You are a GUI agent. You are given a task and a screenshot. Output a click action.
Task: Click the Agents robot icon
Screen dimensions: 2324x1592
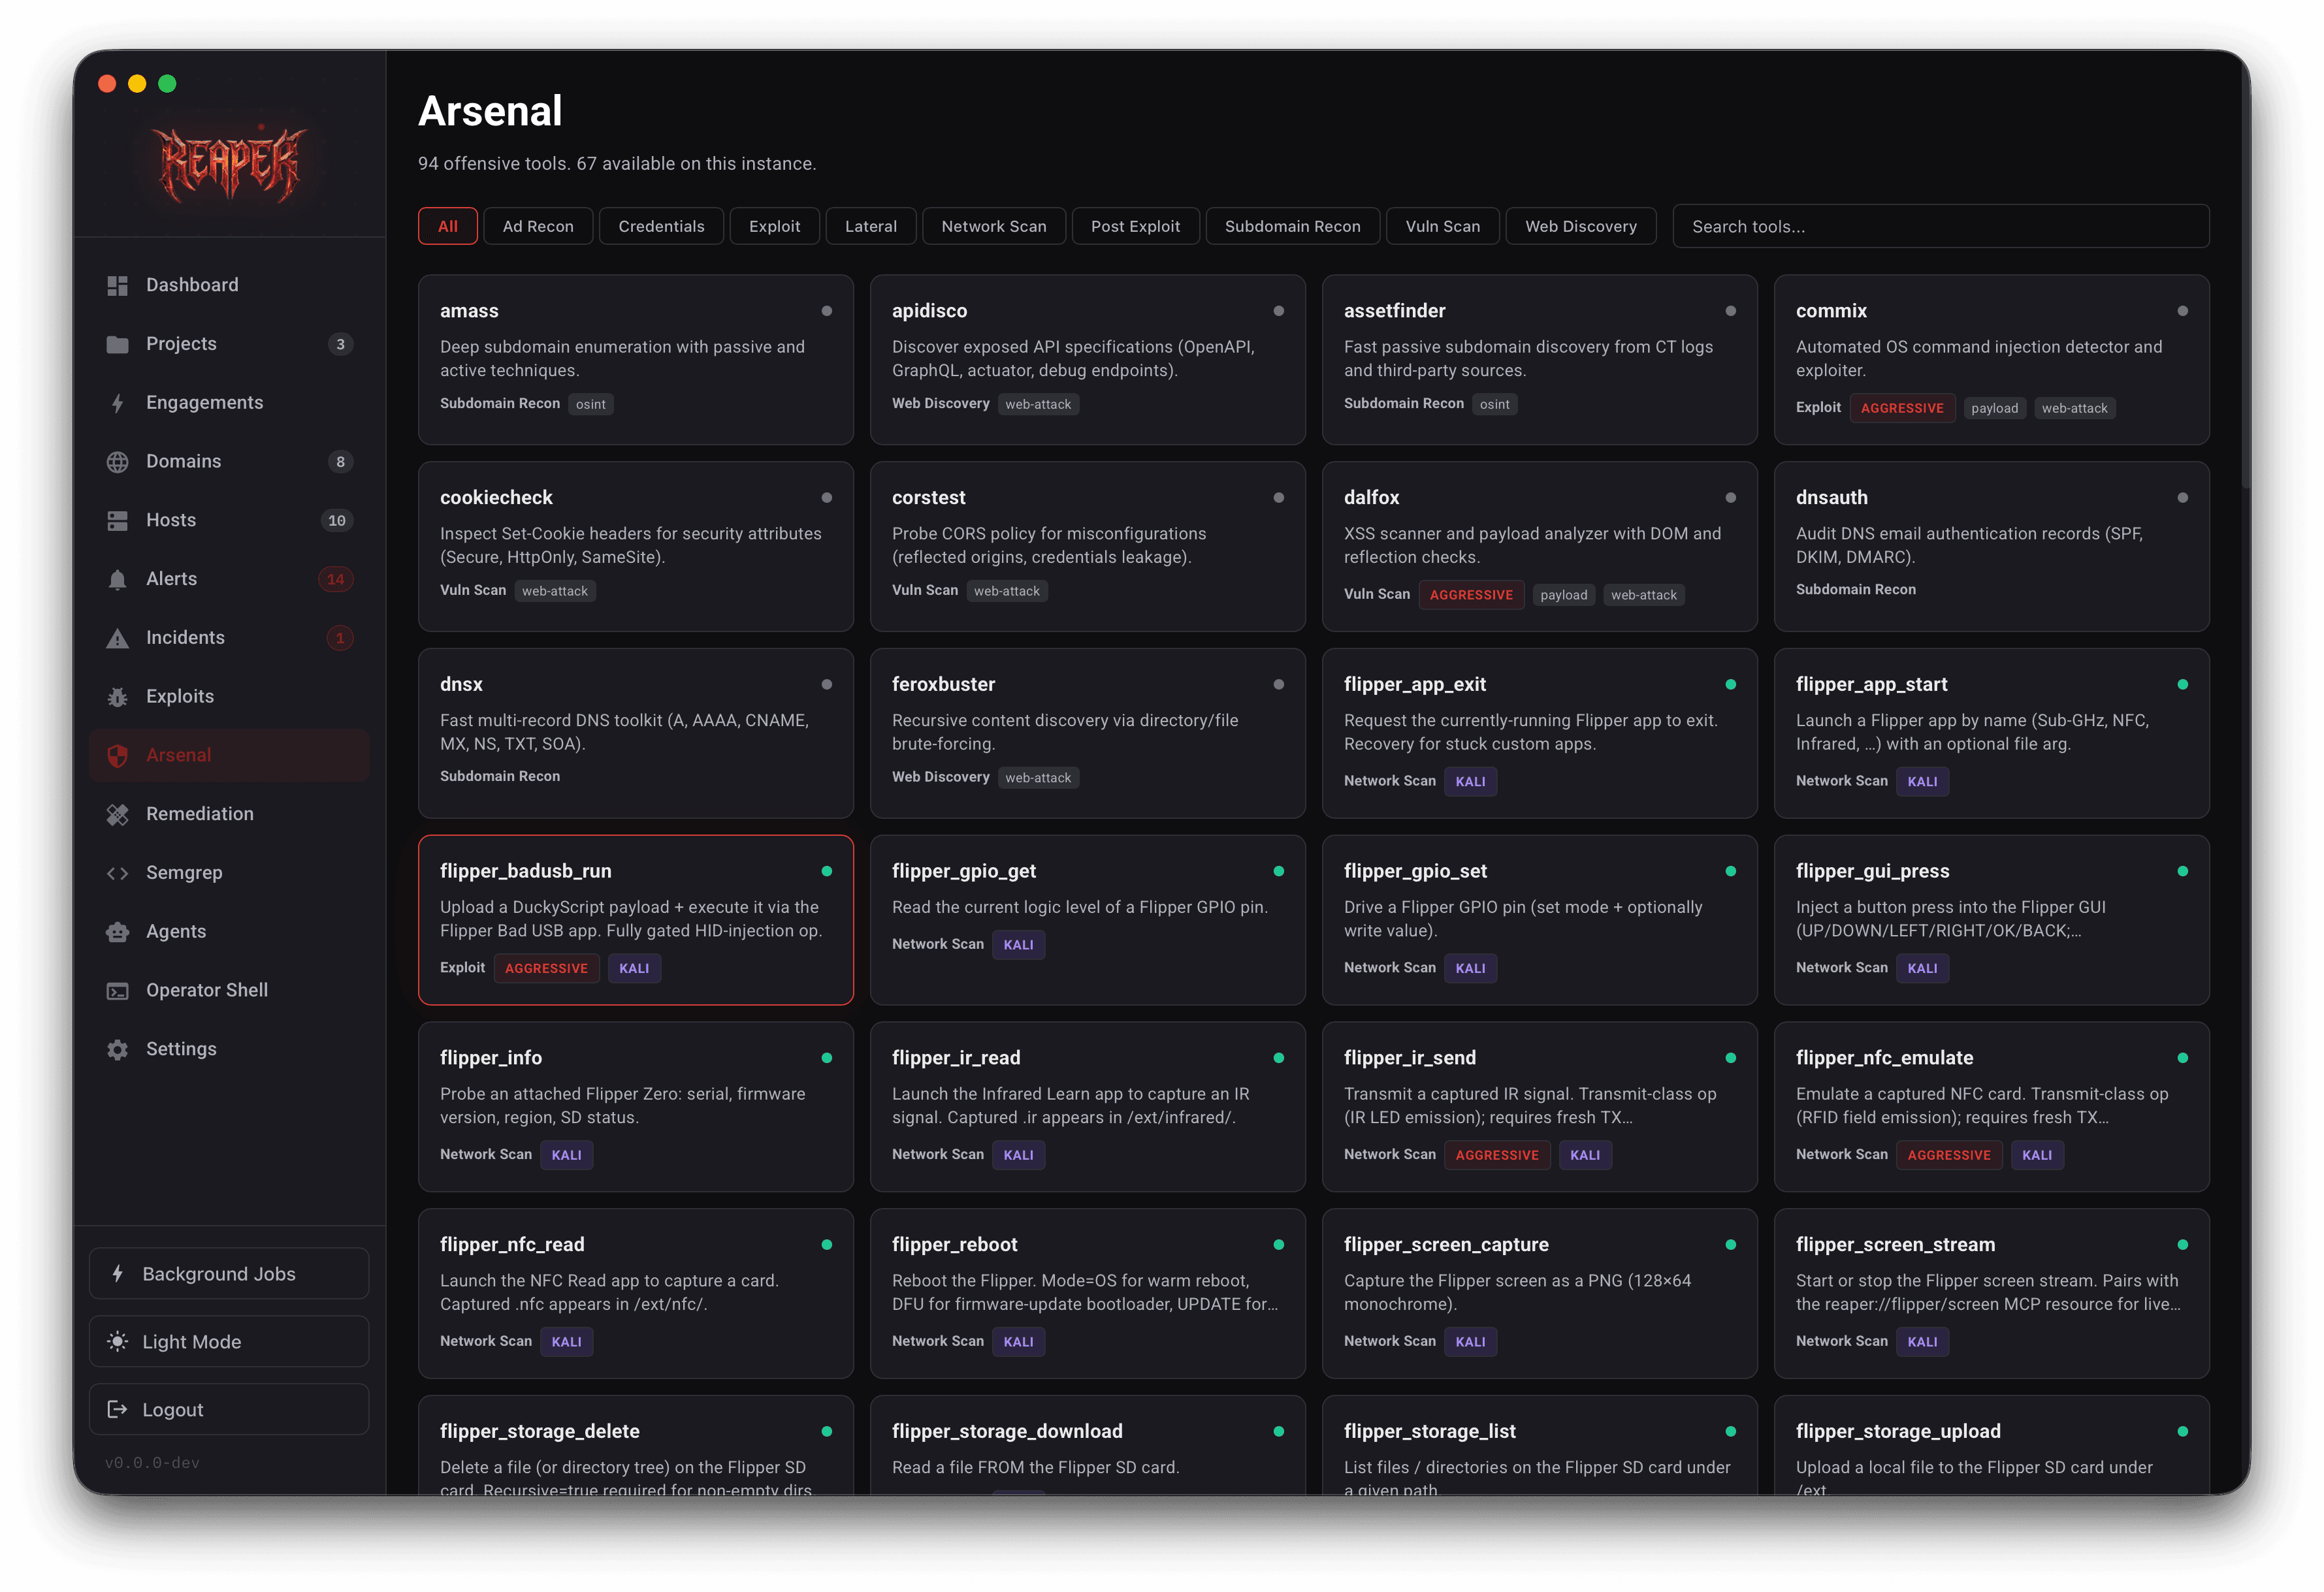click(x=117, y=932)
